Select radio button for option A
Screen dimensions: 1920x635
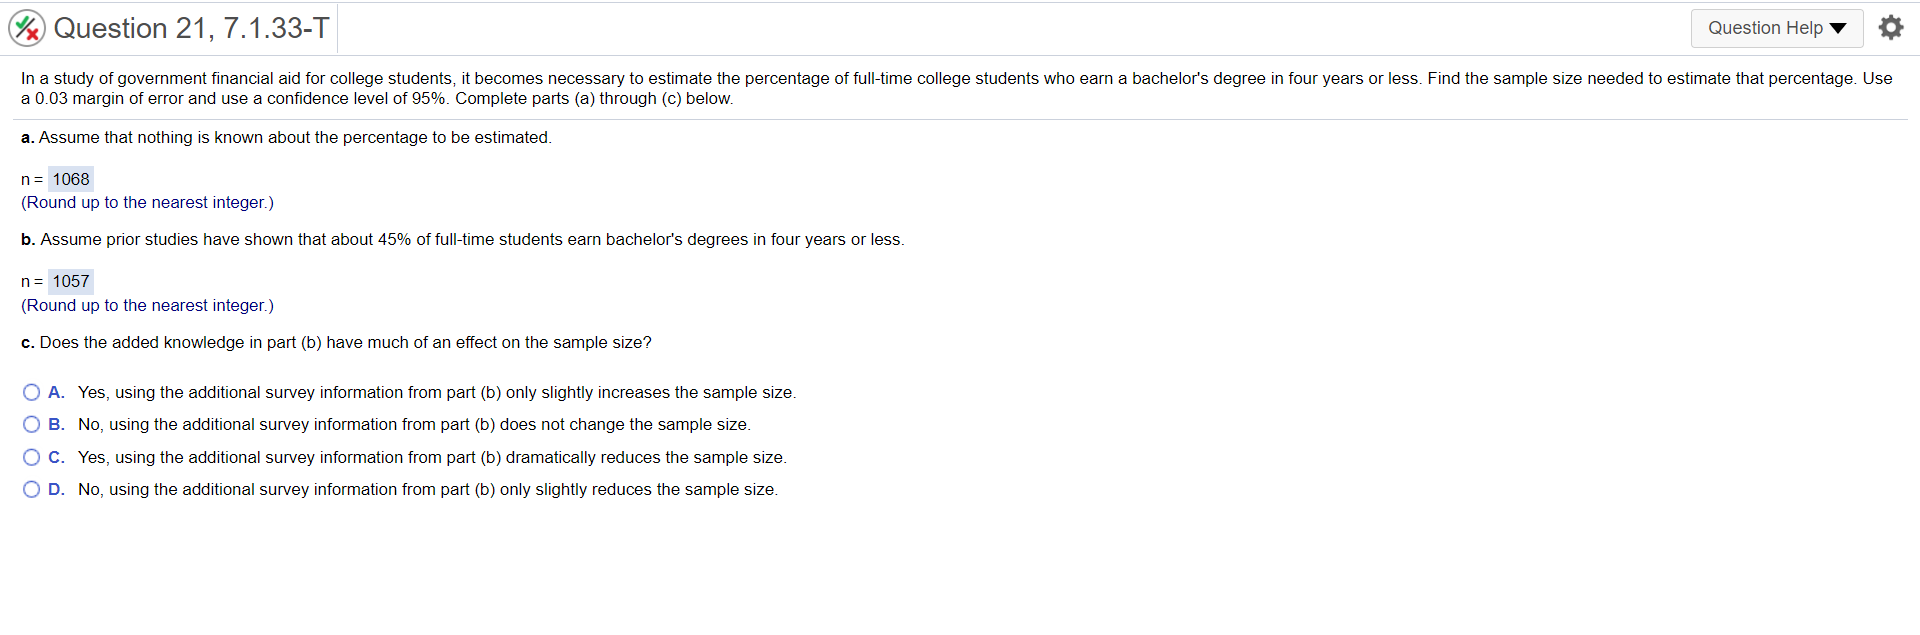pos(32,392)
